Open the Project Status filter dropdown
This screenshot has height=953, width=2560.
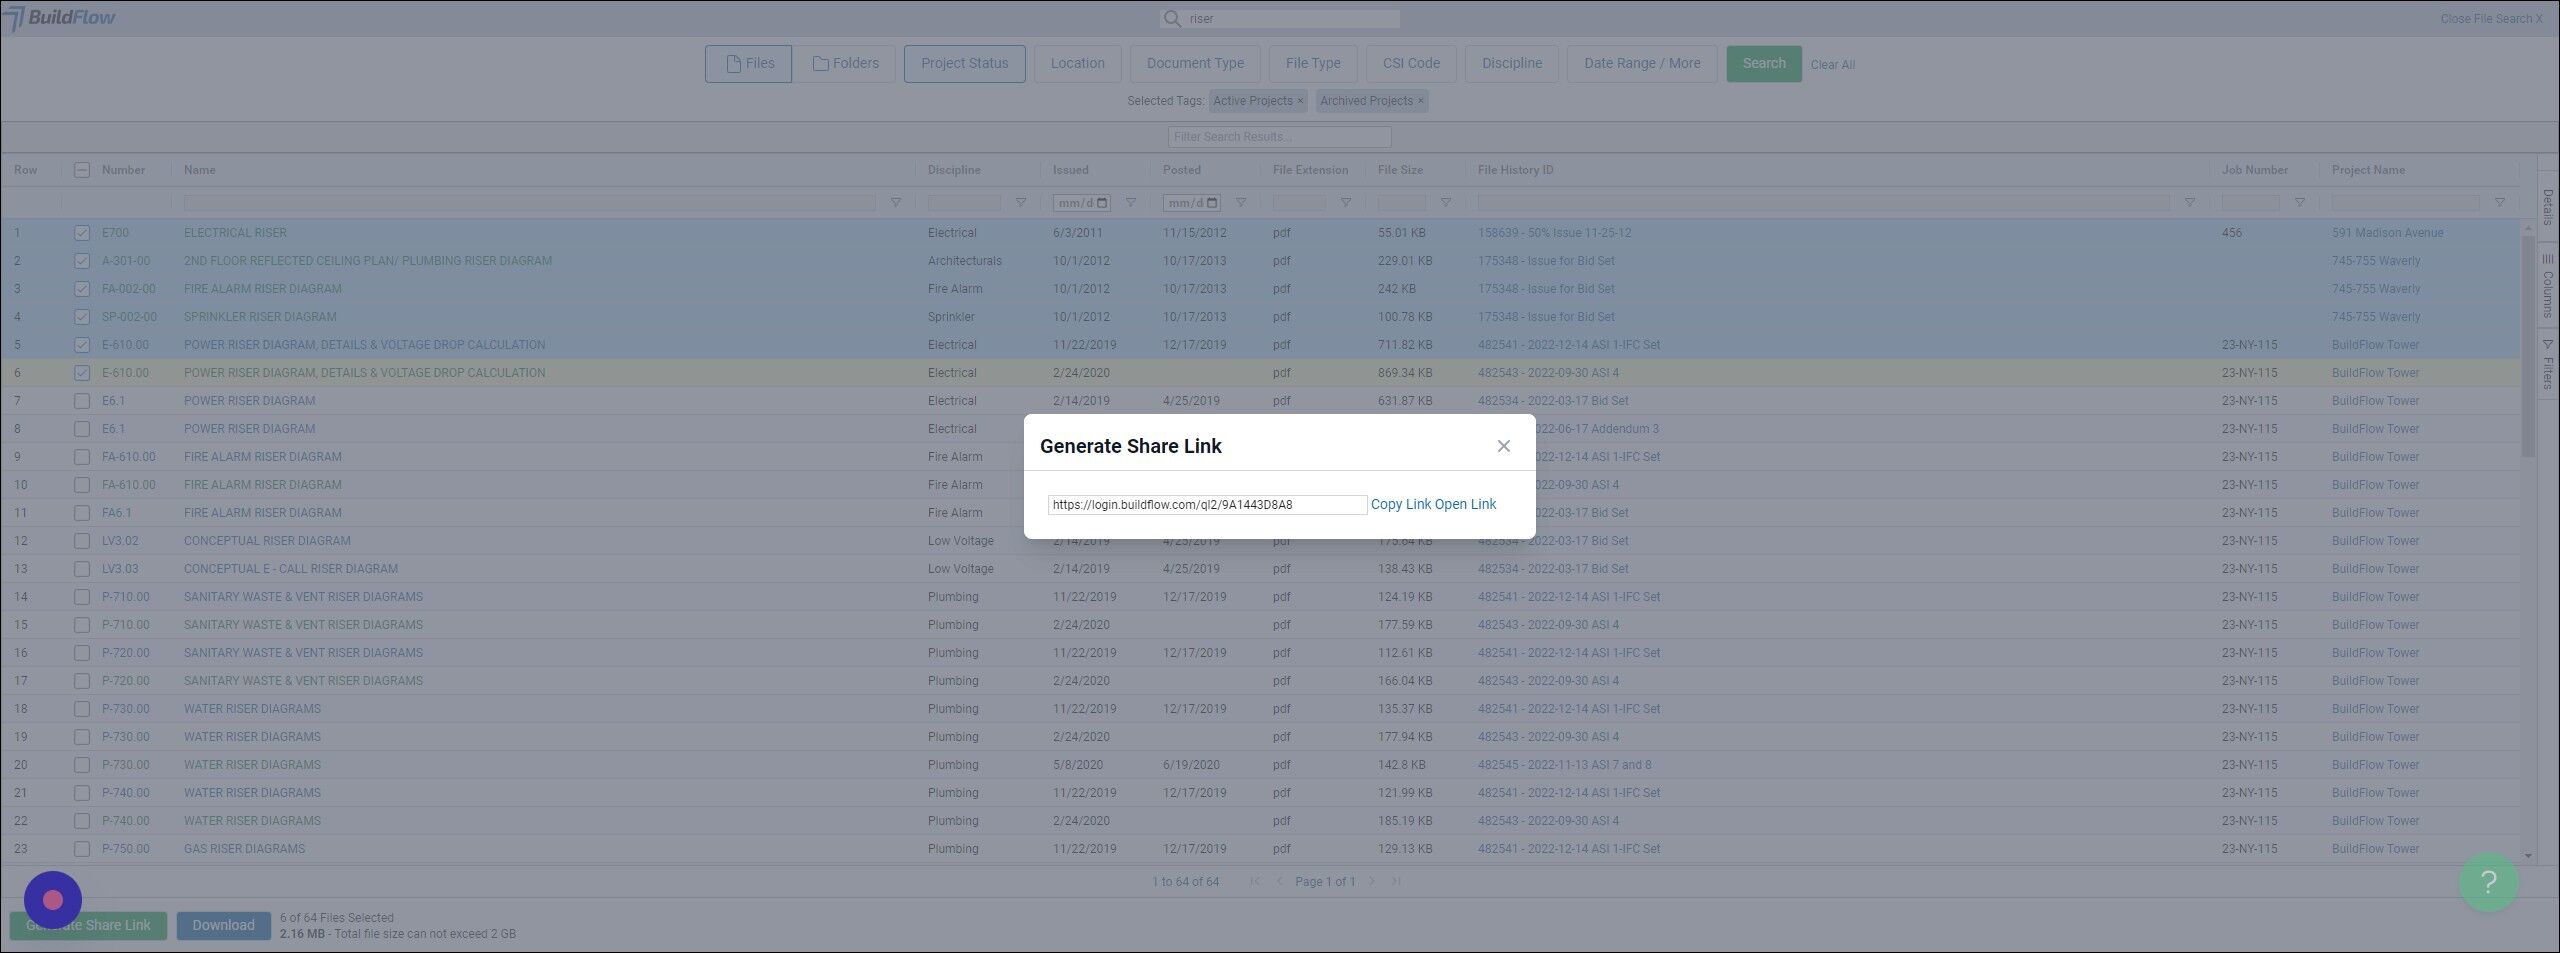click(964, 64)
